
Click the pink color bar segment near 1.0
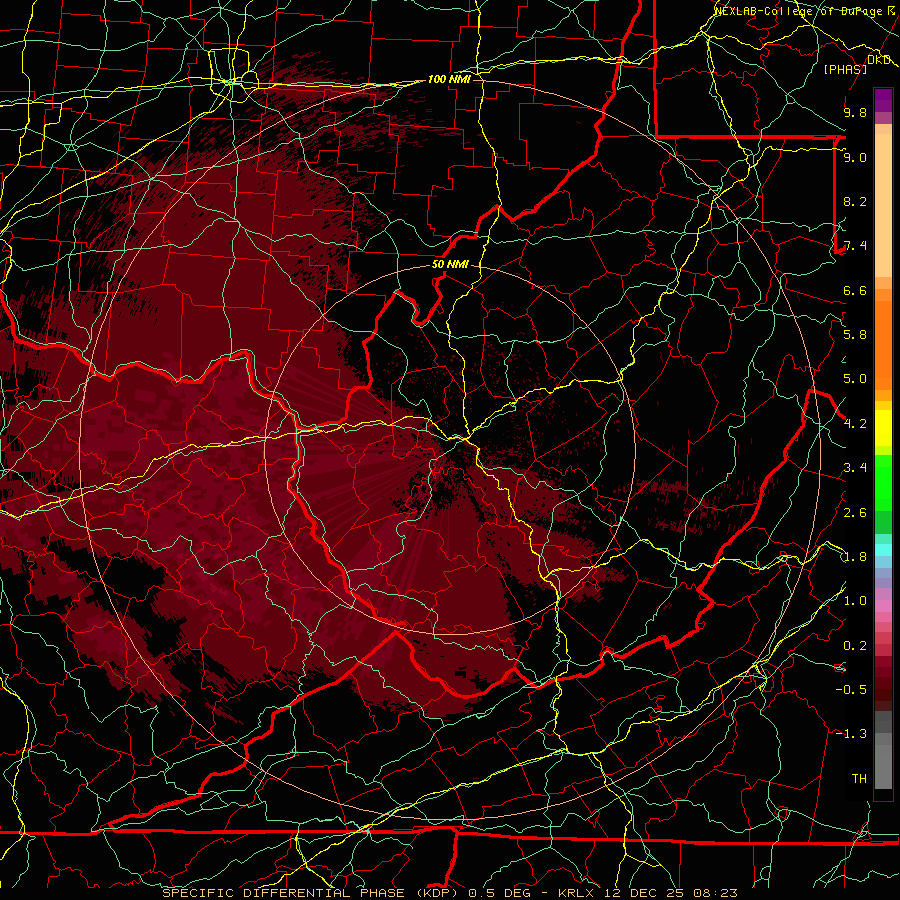tap(883, 606)
